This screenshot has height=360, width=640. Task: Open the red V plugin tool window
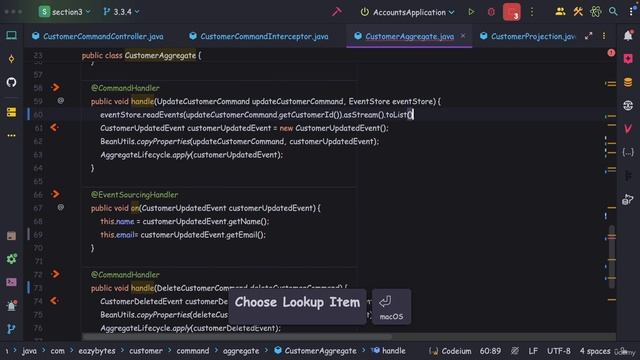pyautogui.click(x=628, y=129)
